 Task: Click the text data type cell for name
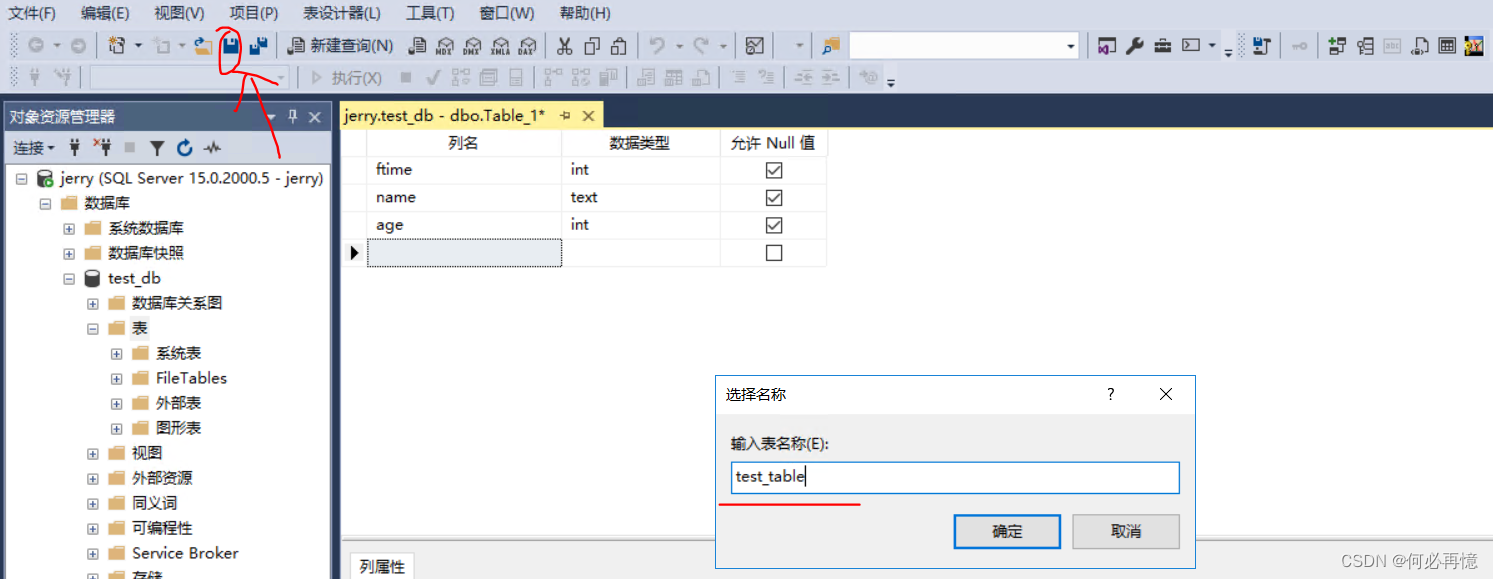[x=641, y=198]
